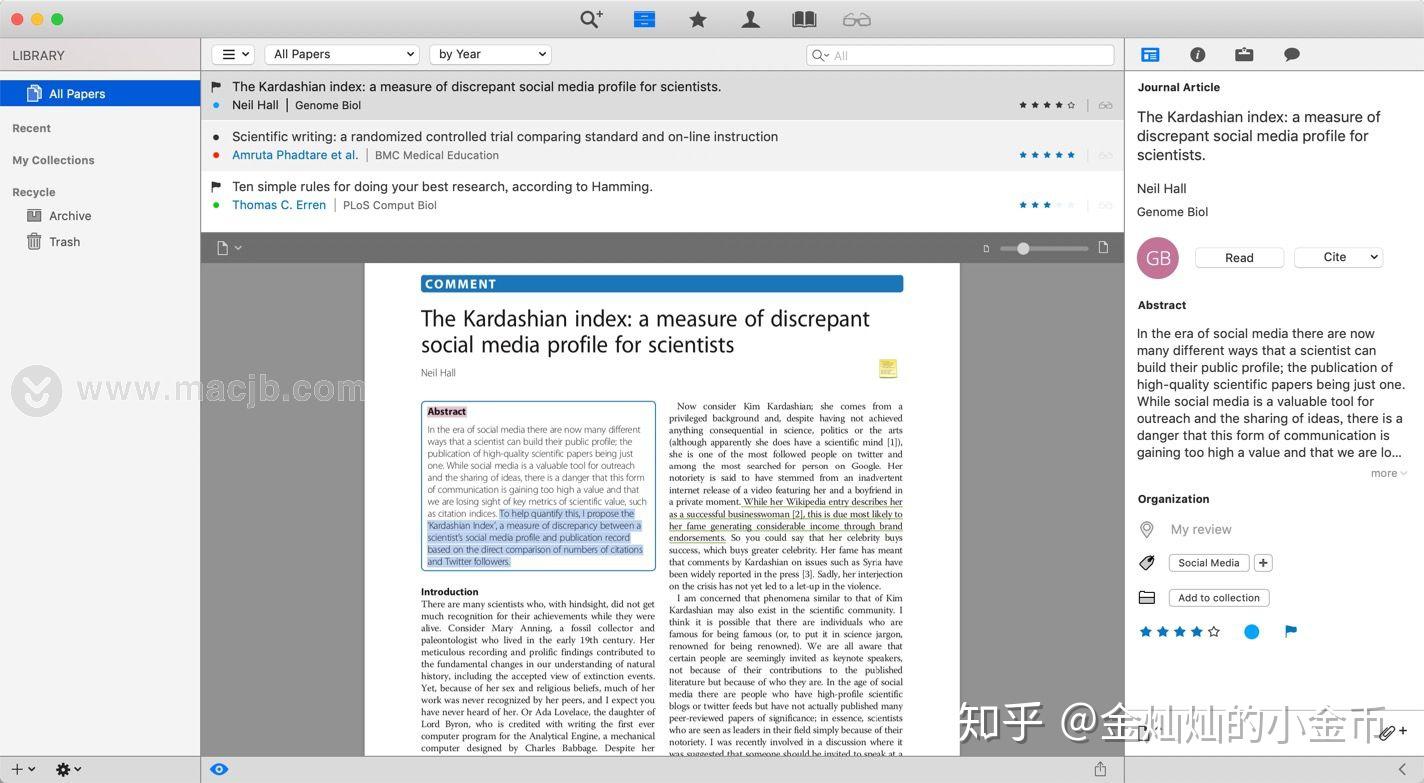Expand abstract with the more link
Viewport: 1424px width, 783px height.
pos(1389,473)
